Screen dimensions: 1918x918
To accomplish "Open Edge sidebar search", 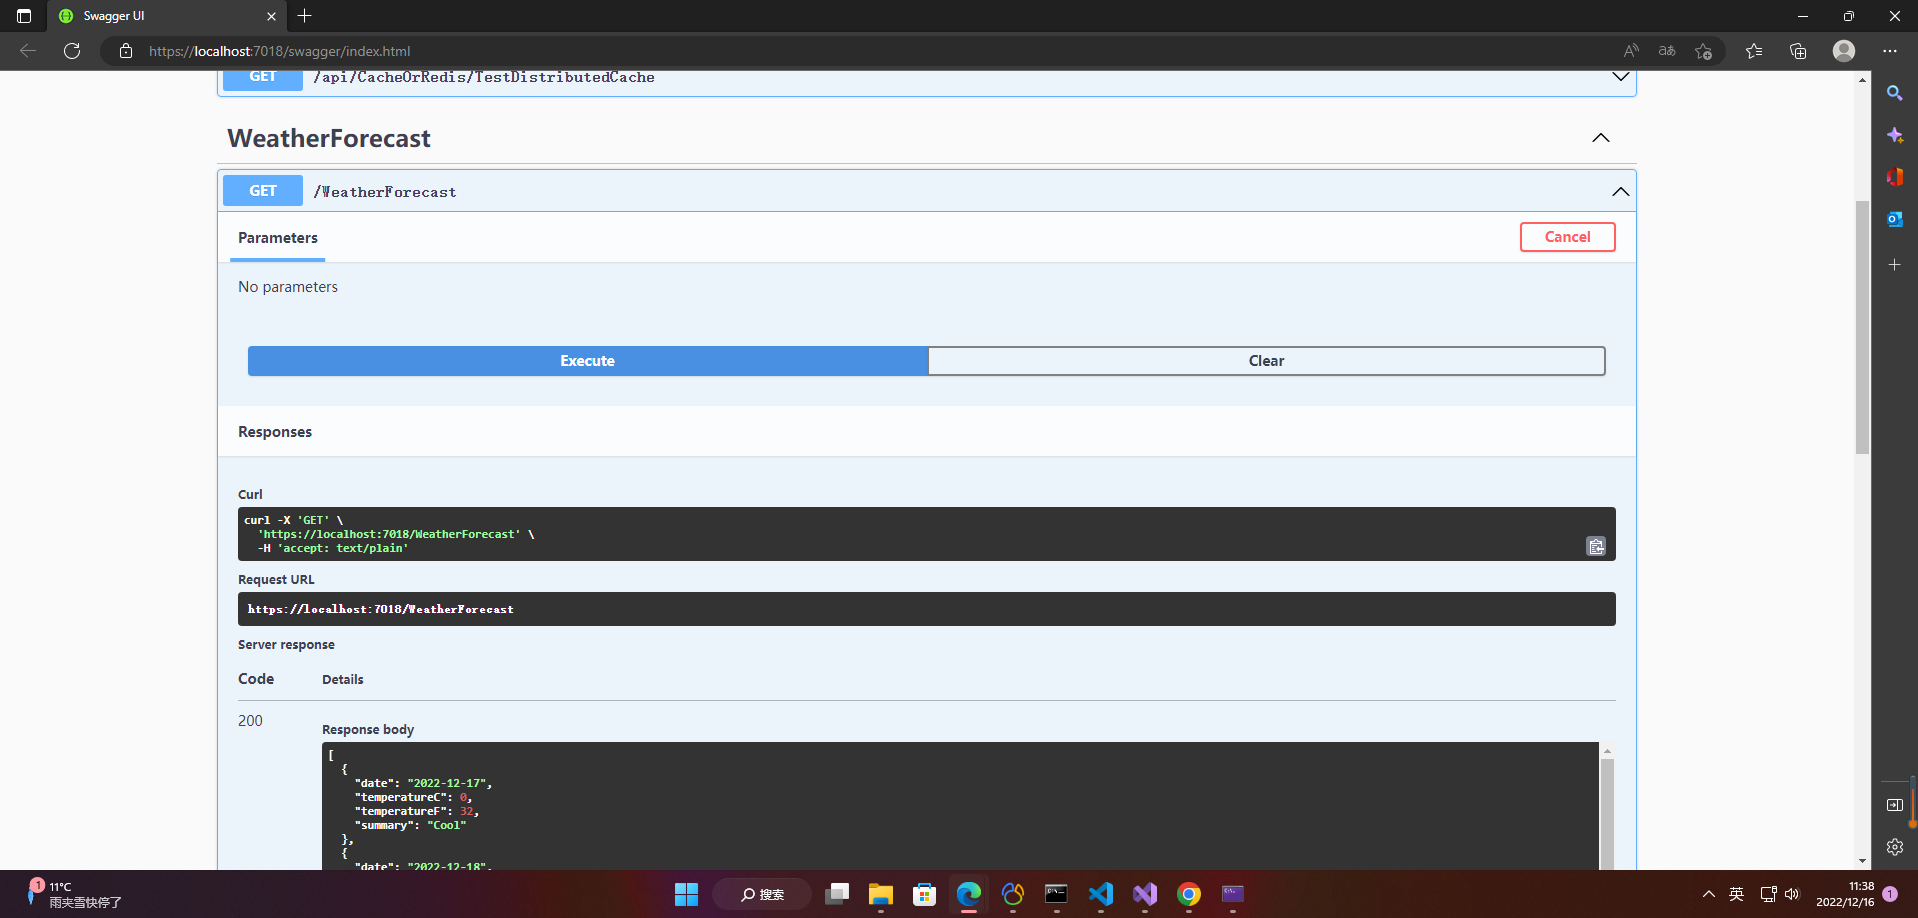I will (1894, 93).
